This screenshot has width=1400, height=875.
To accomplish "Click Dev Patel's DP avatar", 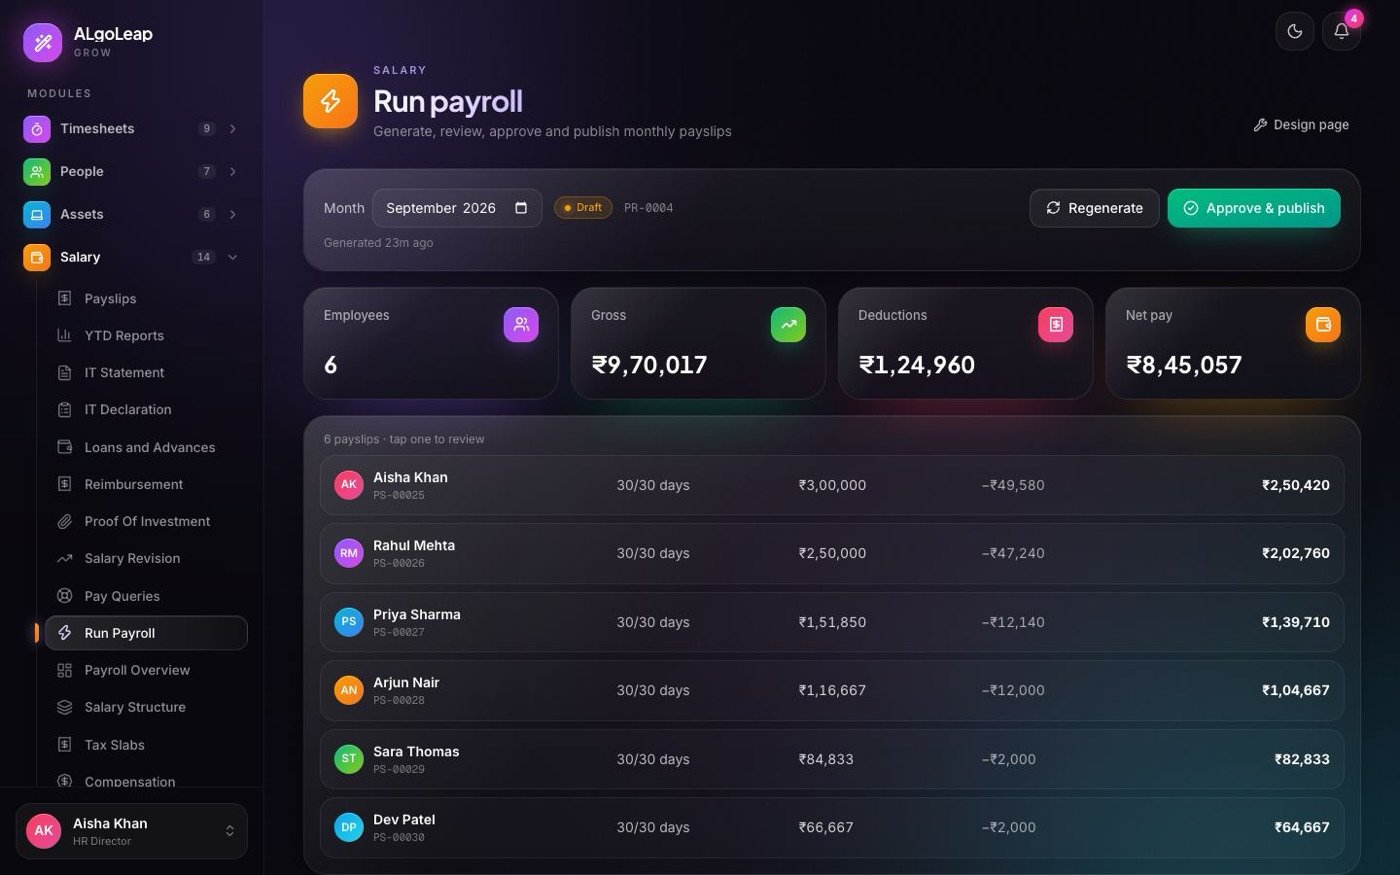I will click(x=349, y=827).
